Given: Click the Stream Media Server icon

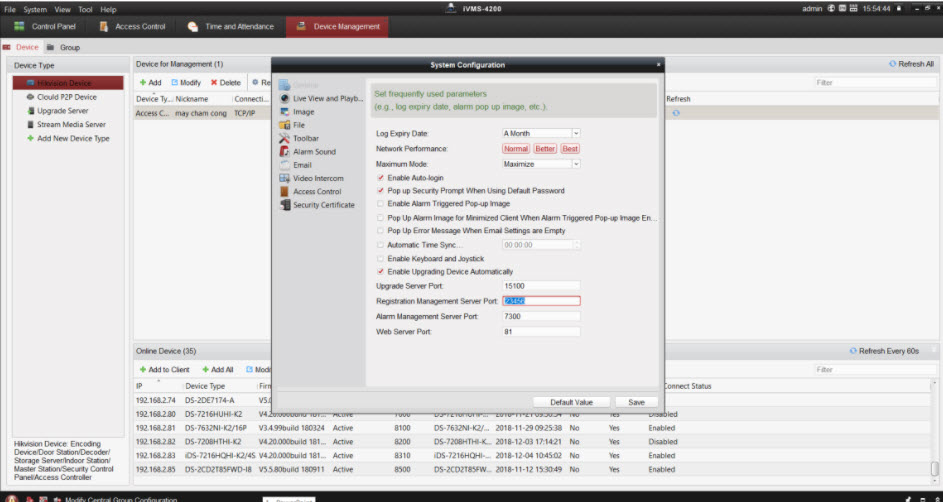Looking at the screenshot, I should 30,125.
